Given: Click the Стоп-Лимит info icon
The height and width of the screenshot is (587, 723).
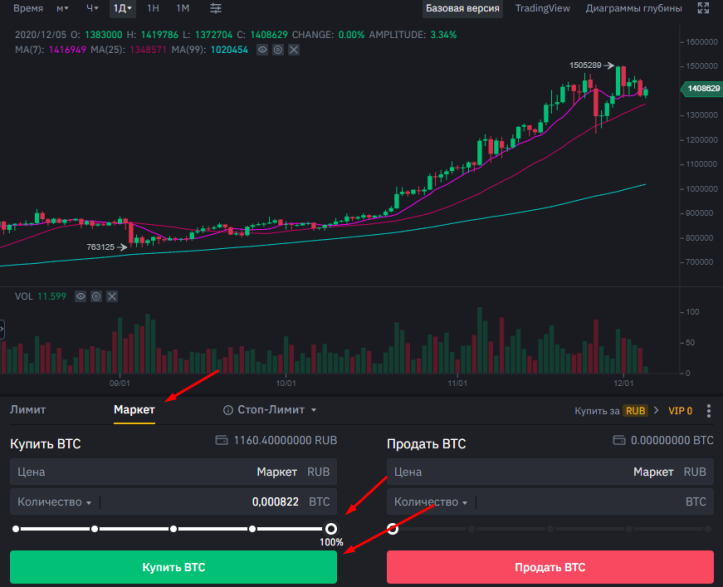Looking at the screenshot, I should coord(228,410).
